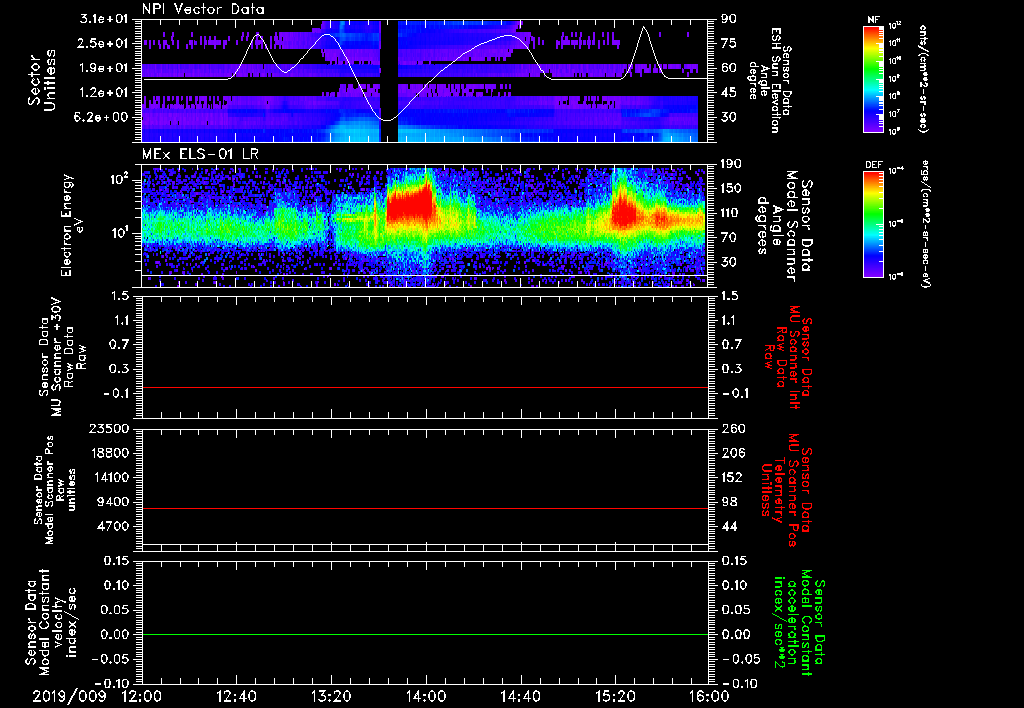1024x708 pixels.
Task: Click the 14:40 time axis label
Action: tap(520, 696)
